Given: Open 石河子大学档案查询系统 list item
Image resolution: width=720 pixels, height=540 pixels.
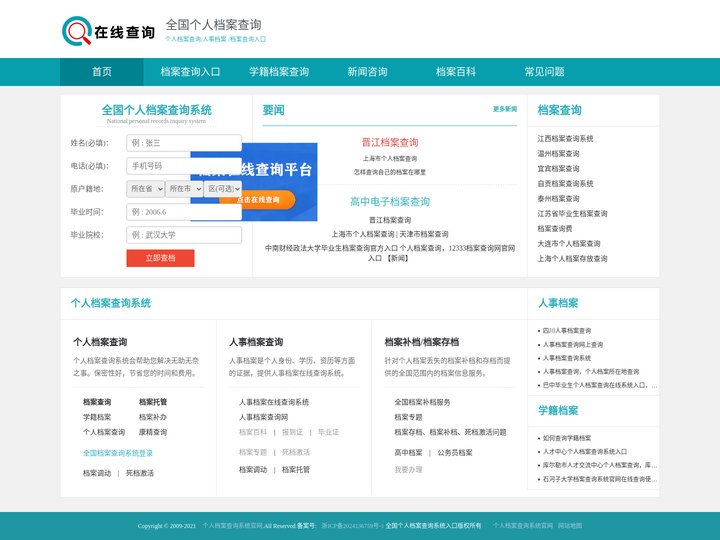Looking at the screenshot, I should pyautogui.click(x=600, y=479).
